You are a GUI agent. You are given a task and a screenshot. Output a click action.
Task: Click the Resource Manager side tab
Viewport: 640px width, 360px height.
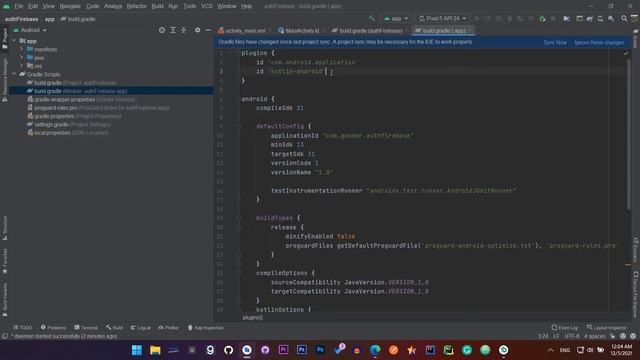[x=5, y=80]
